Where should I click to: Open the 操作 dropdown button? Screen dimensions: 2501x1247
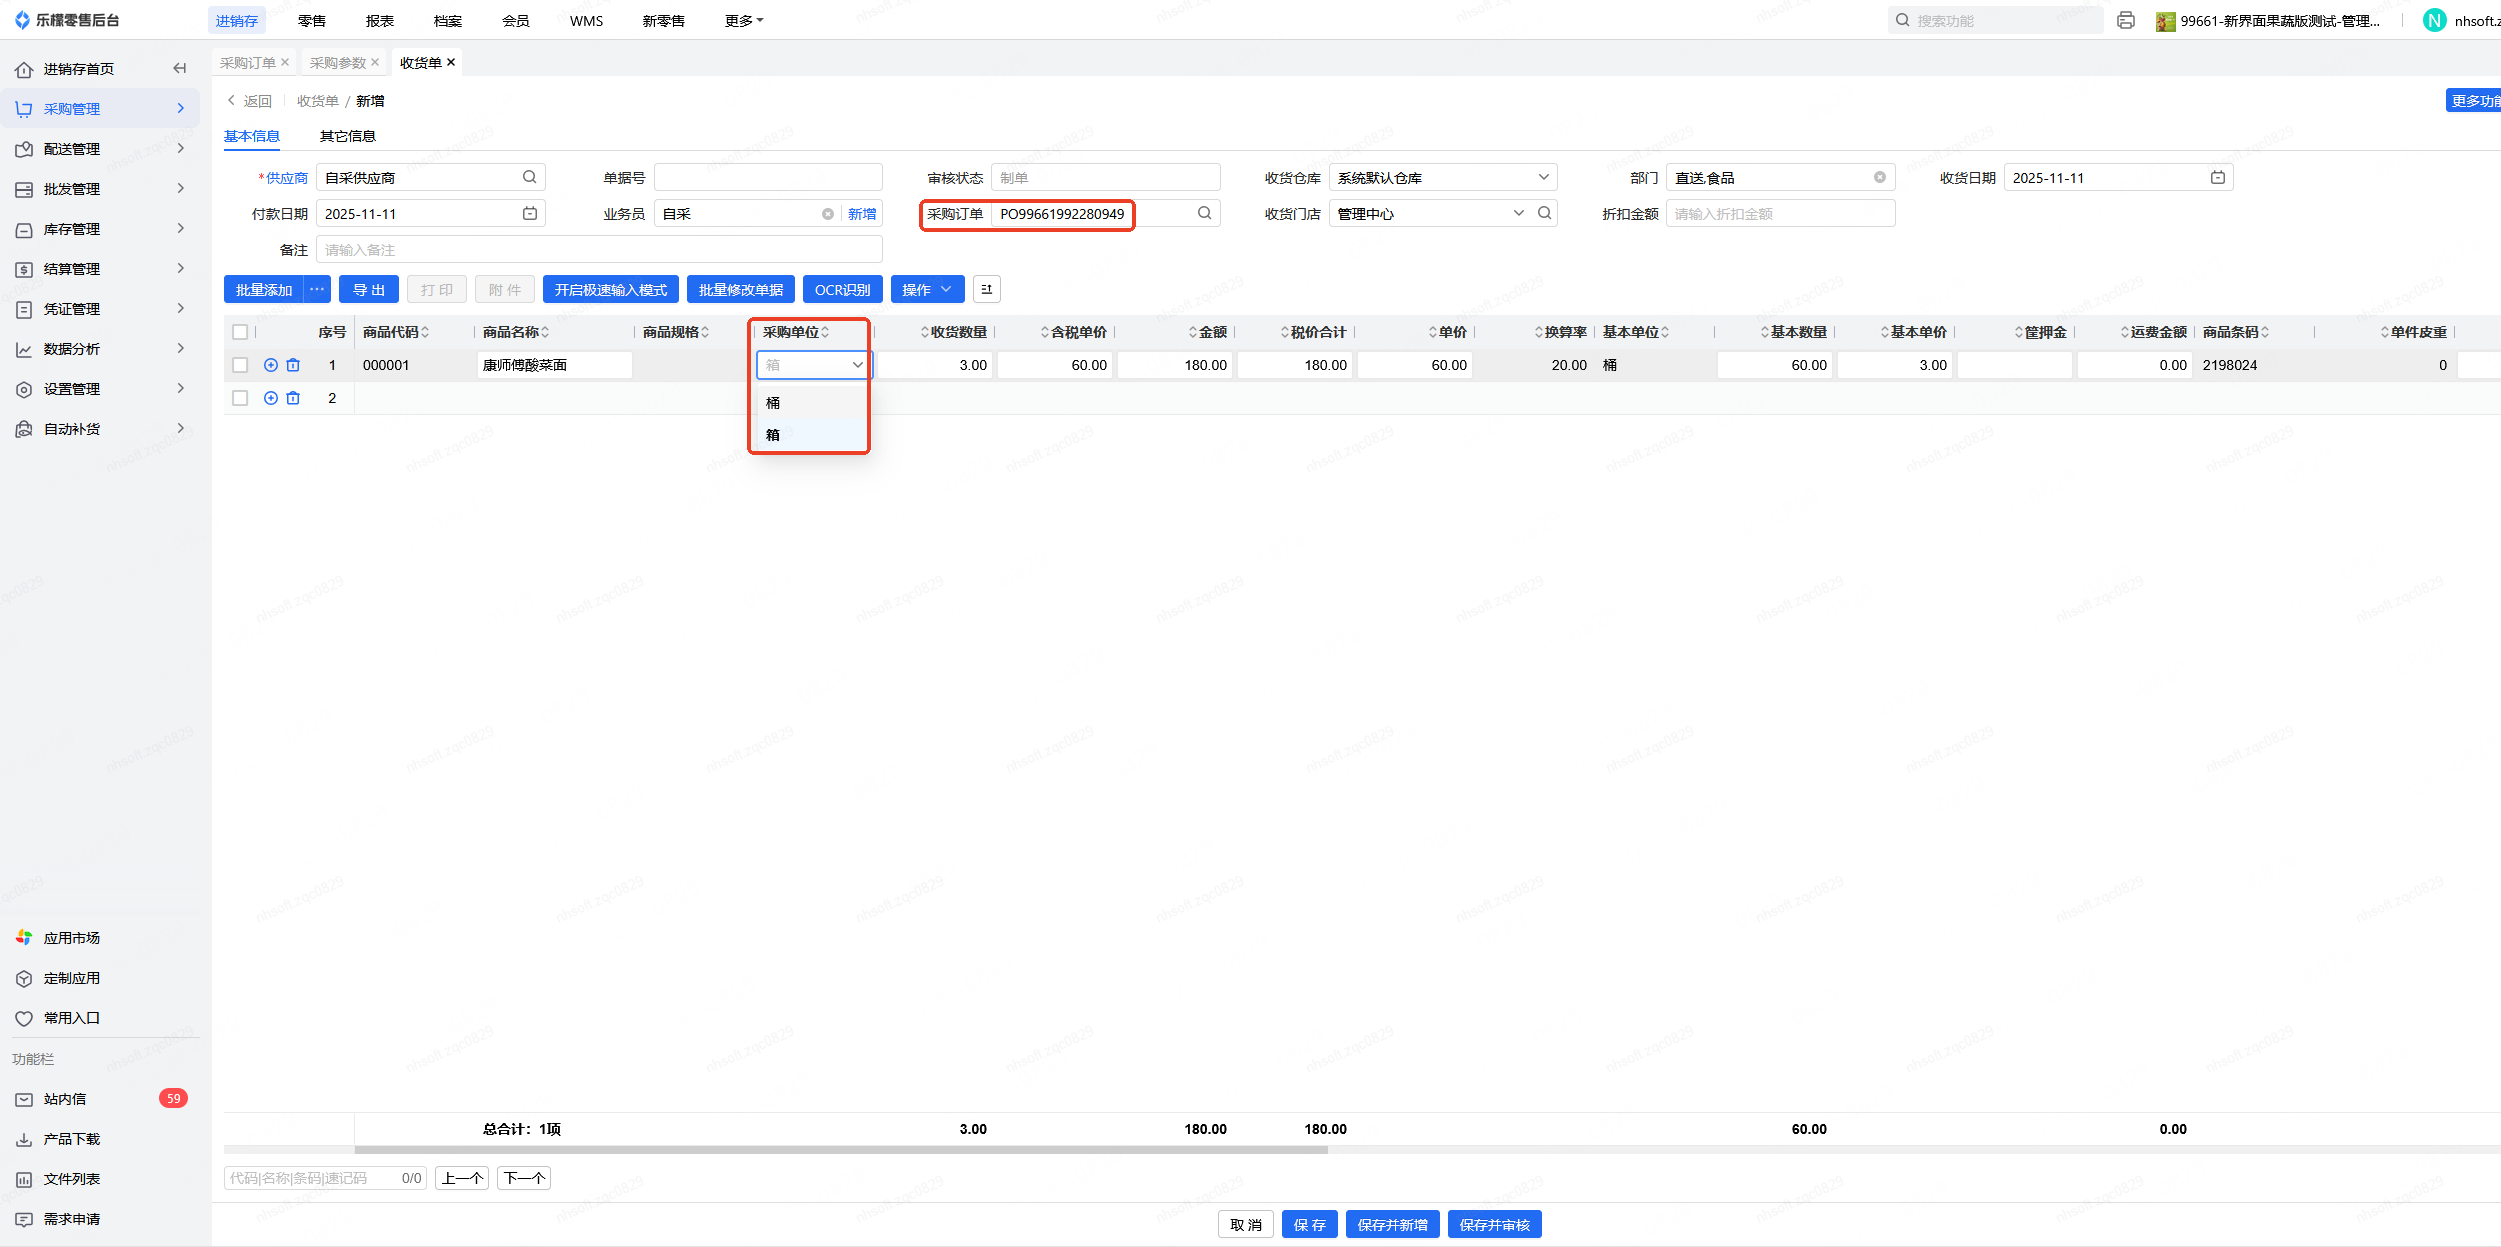click(x=926, y=290)
